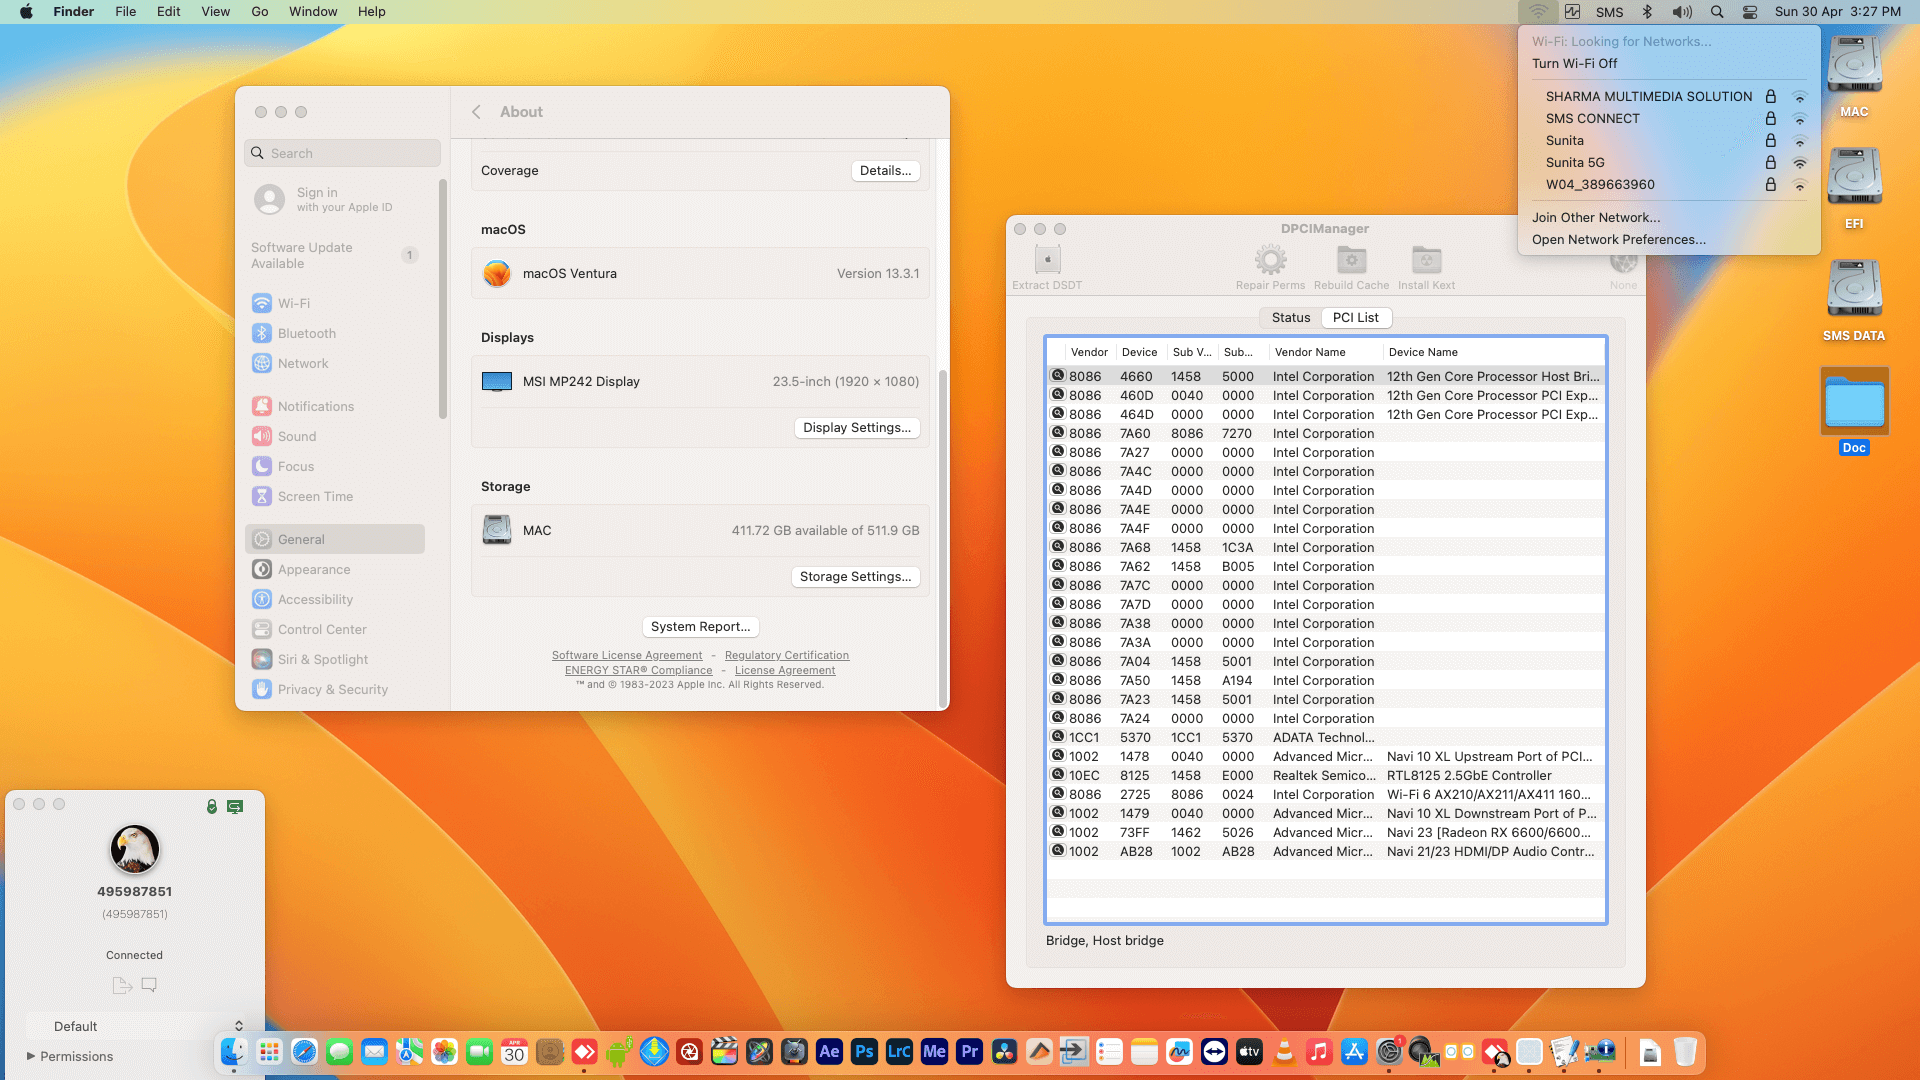Screen dimensions: 1920x1080
Task: Click Sign in with your Apple ID
Action: 335,199
